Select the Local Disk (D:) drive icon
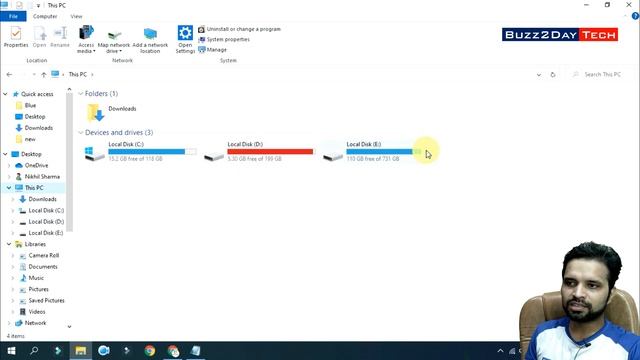The image size is (640, 360). (214, 156)
